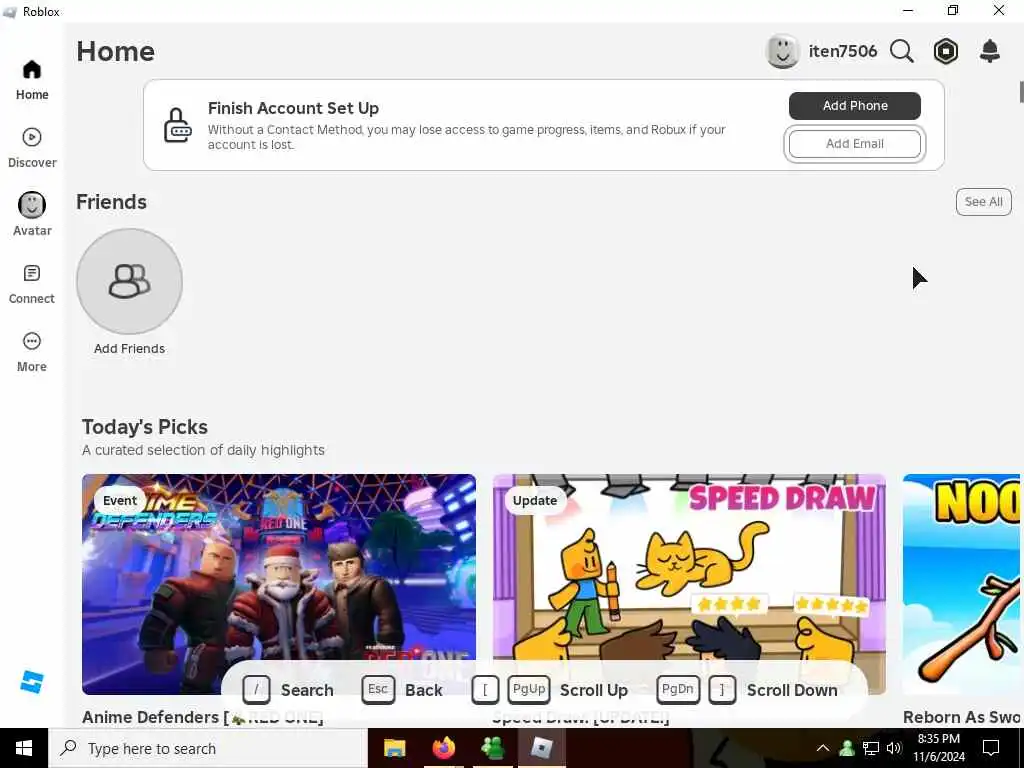This screenshot has width=1024, height=768.
Task: Click the iten7506 username
Action: click(842, 51)
